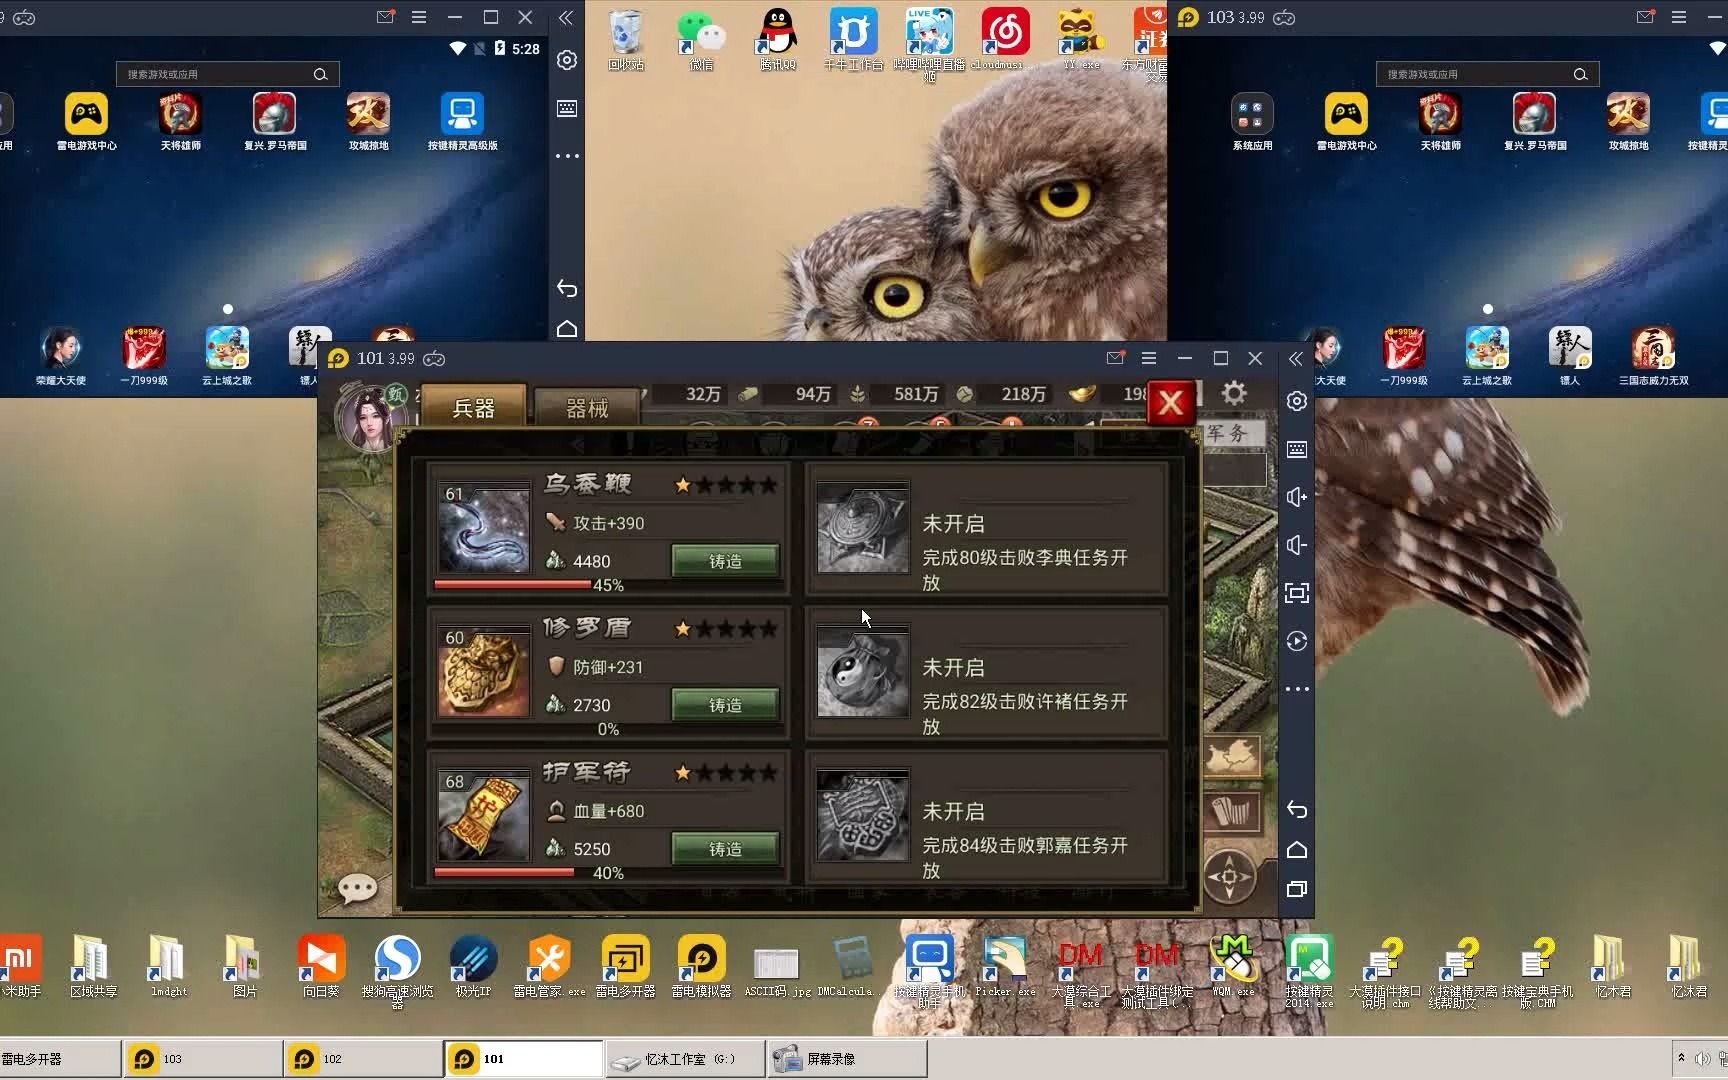Open more options in emulator 101 sidebar

(x=1297, y=689)
